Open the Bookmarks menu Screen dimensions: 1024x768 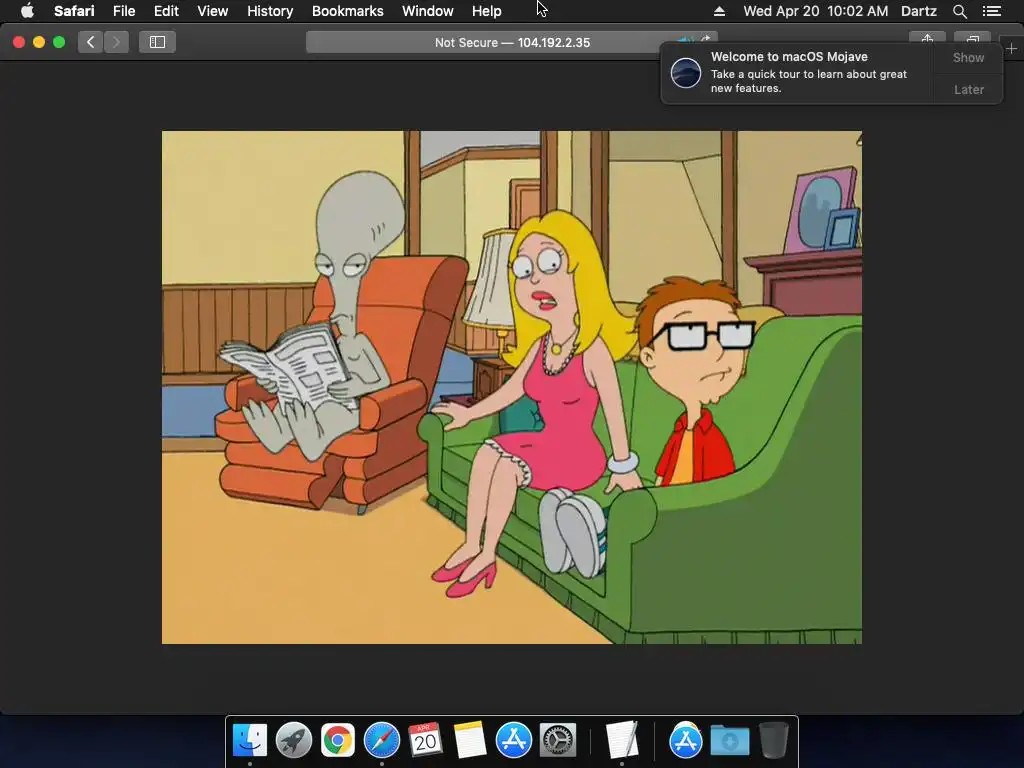[x=347, y=11]
